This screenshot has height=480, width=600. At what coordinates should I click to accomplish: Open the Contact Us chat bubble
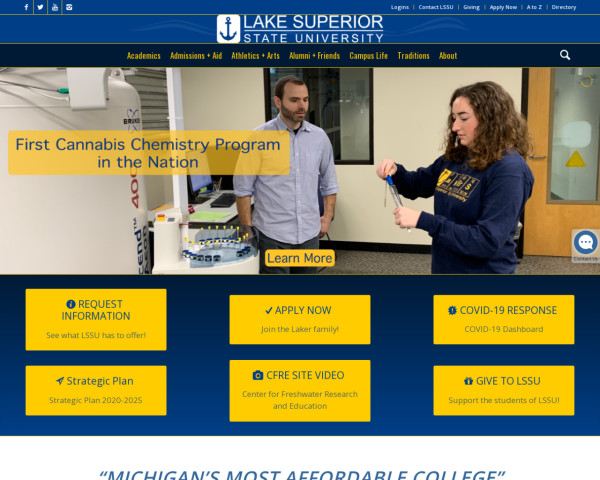pyautogui.click(x=585, y=243)
